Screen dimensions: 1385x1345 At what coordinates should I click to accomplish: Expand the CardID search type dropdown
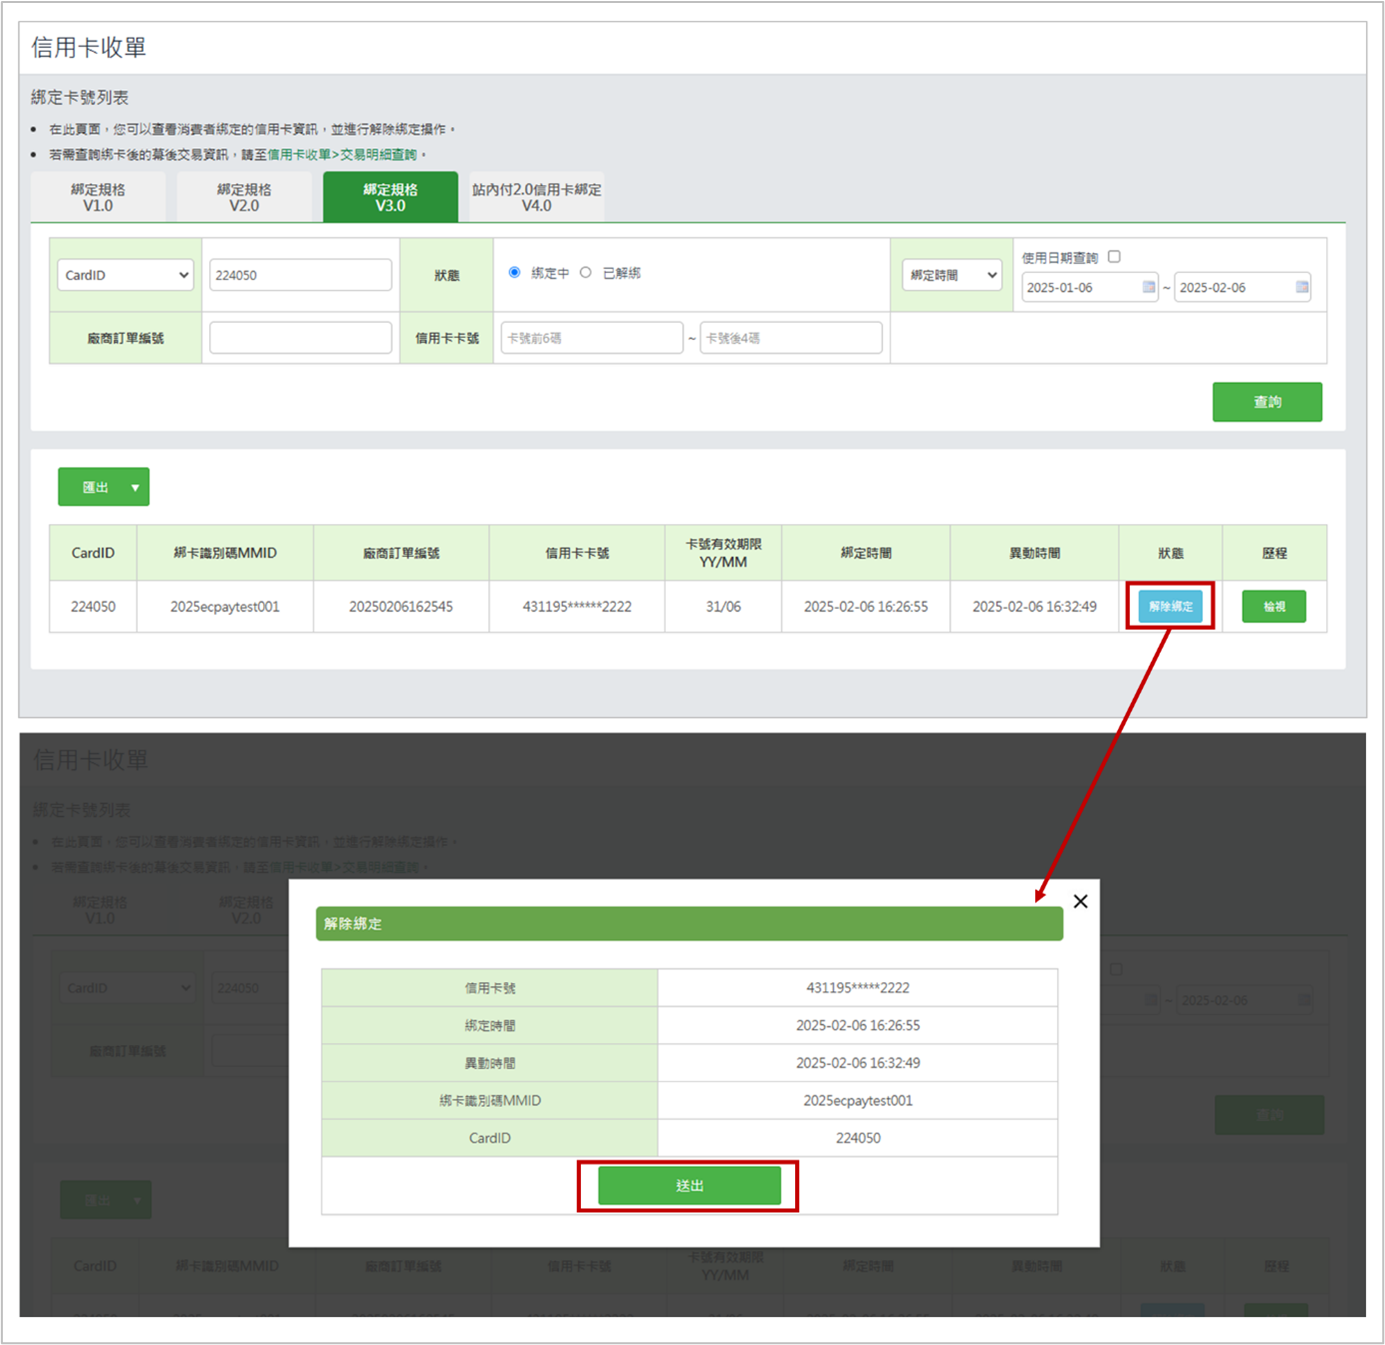tap(125, 275)
